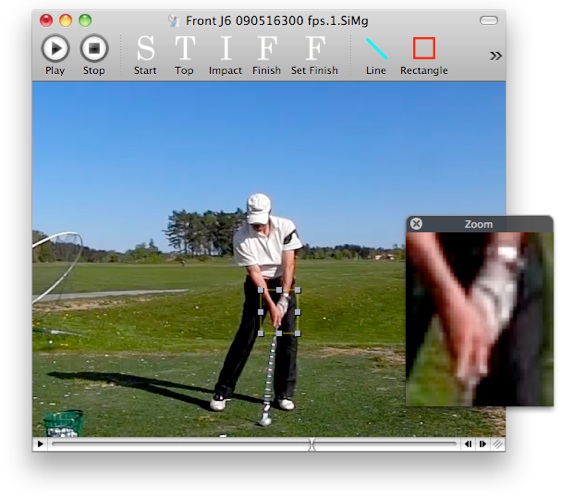The image size is (574, 500).
Task: Step one frame forward
Action: (482, 444)
